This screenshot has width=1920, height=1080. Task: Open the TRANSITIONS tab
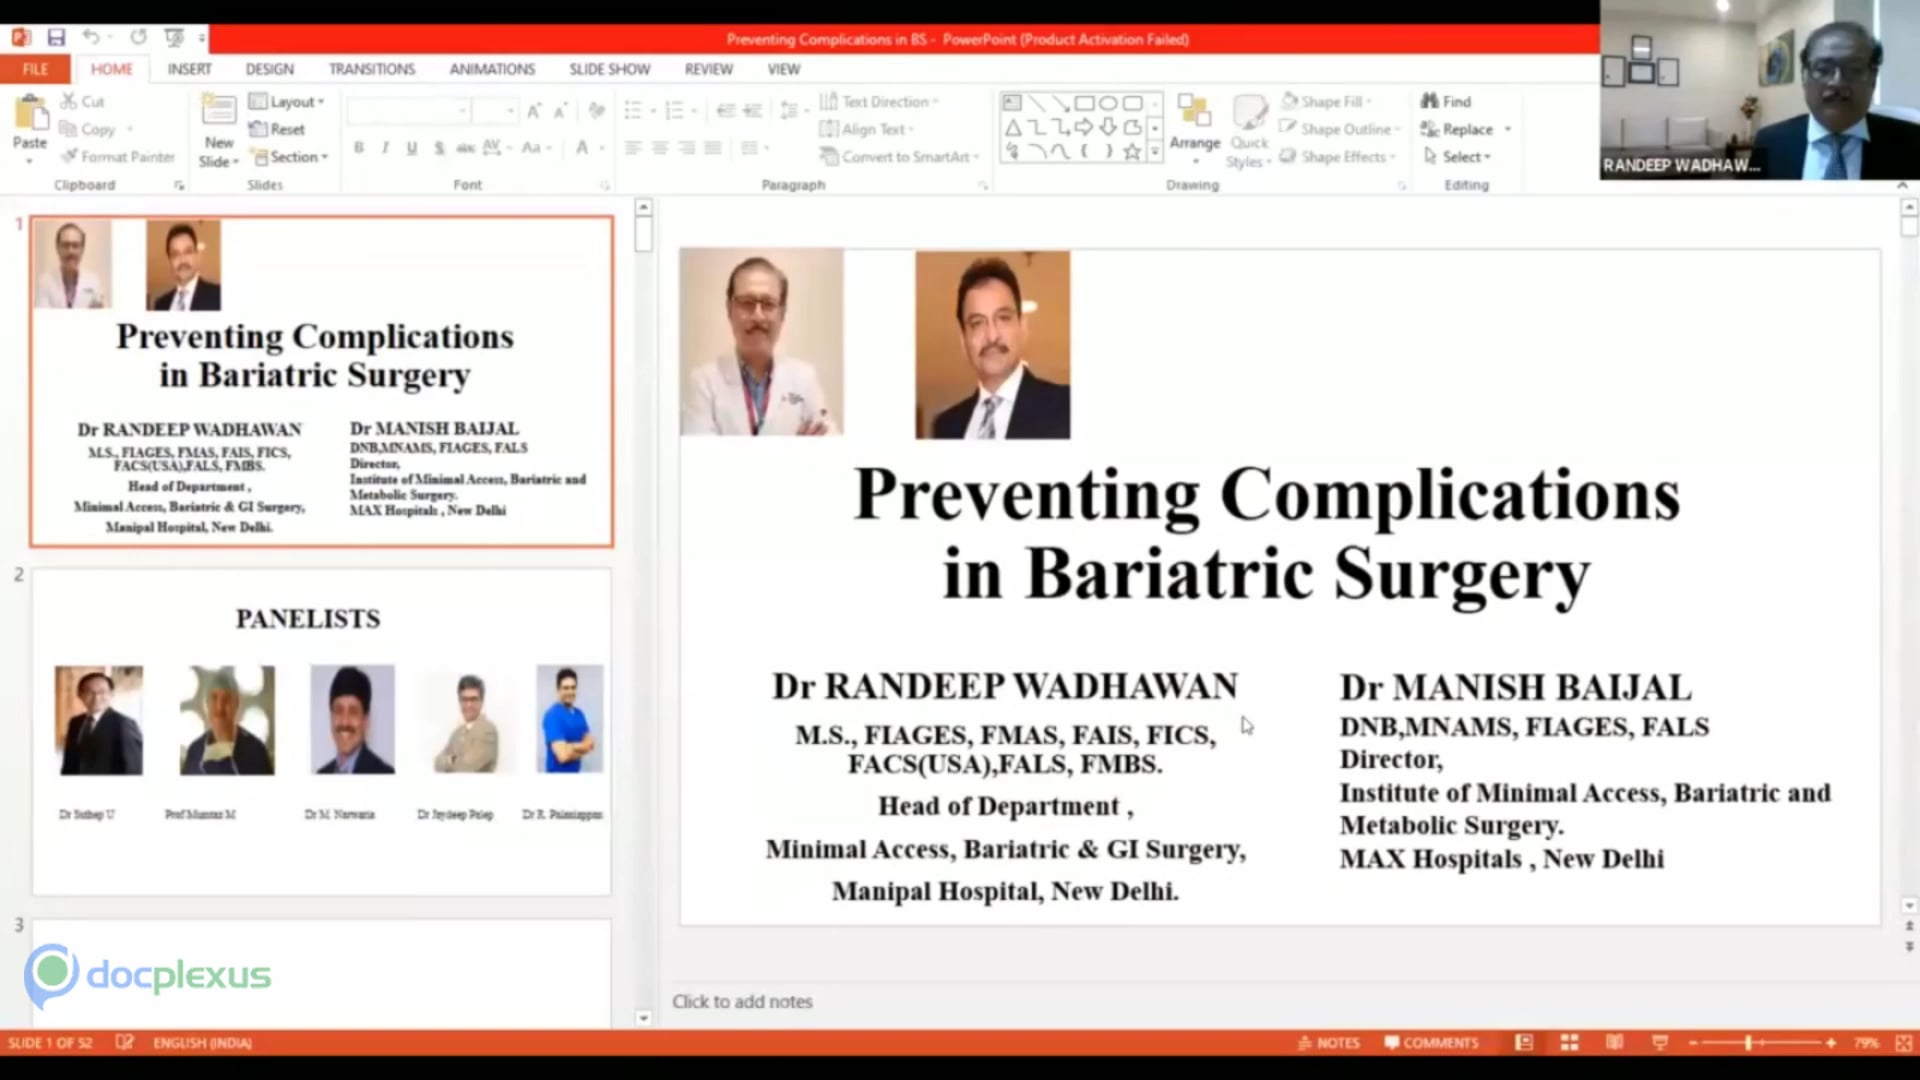pos(372,69)
